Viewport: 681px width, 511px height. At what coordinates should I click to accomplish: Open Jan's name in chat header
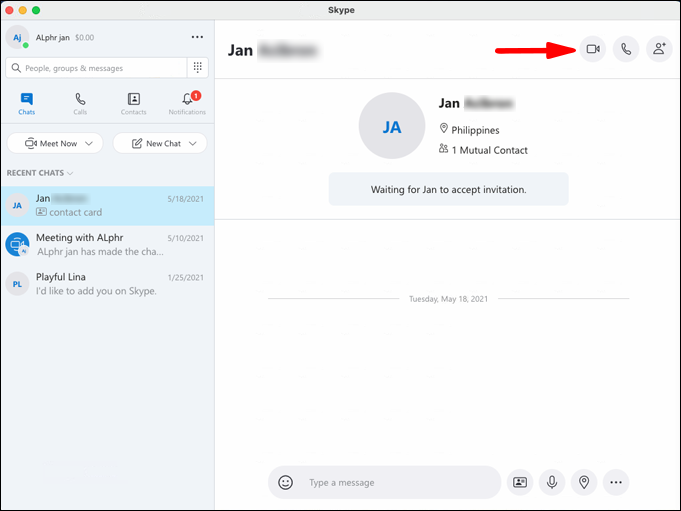(274, 50)
